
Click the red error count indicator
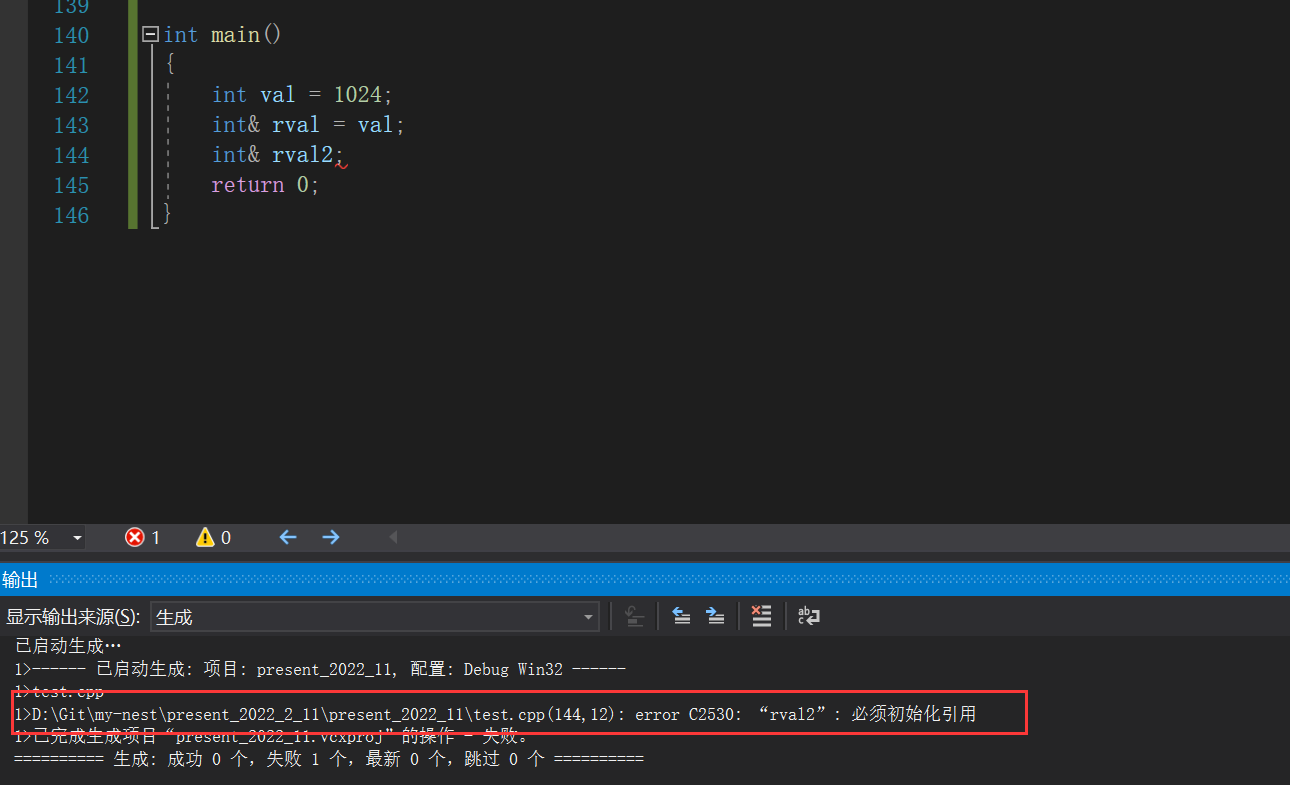click(x=142, y=538)
